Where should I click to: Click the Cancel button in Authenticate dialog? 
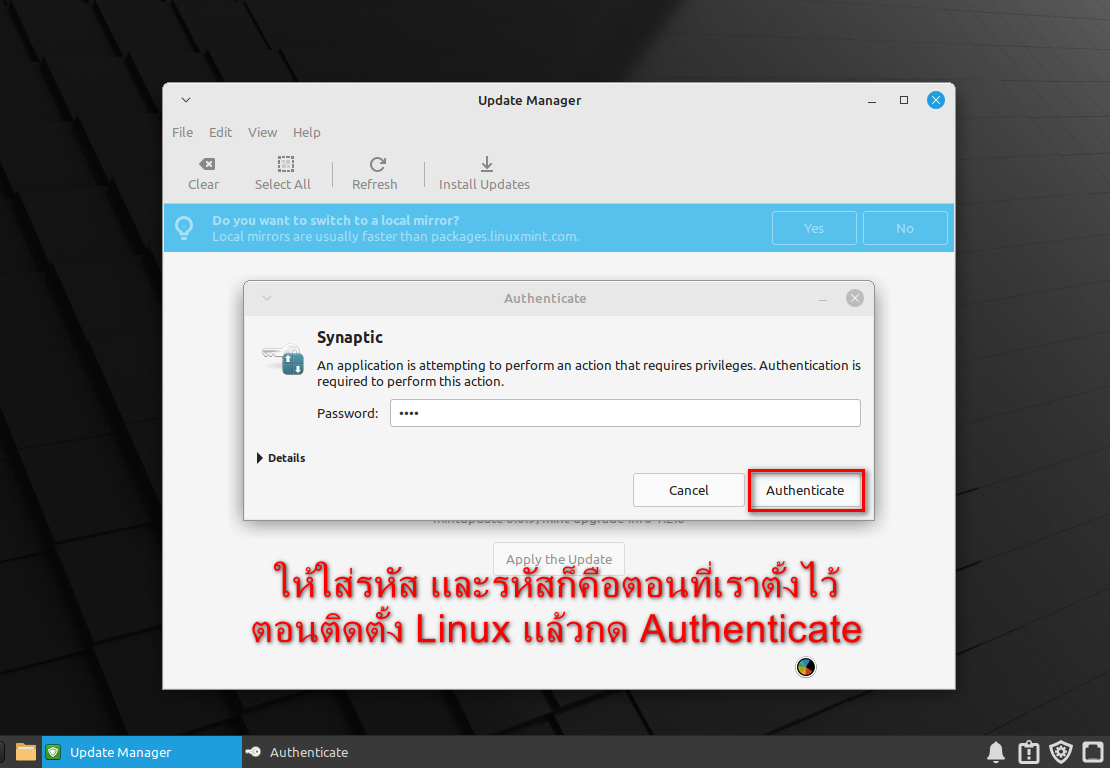688,490
